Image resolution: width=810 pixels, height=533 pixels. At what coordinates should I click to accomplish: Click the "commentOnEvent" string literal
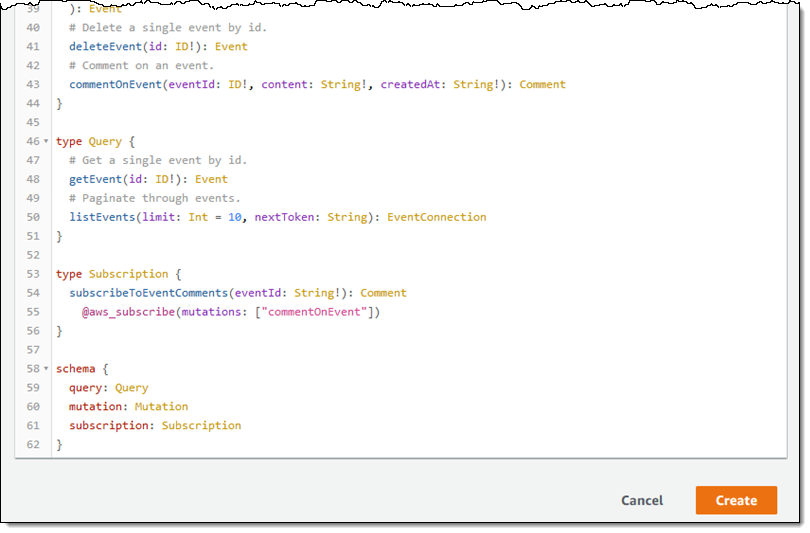316,312
